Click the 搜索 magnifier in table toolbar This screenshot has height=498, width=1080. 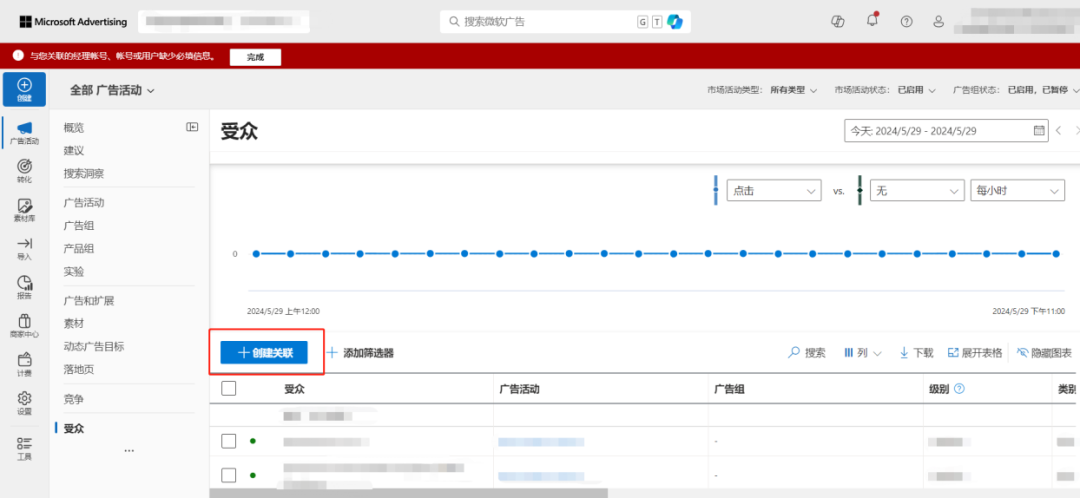pyautogui.click(x=807, y=353)
